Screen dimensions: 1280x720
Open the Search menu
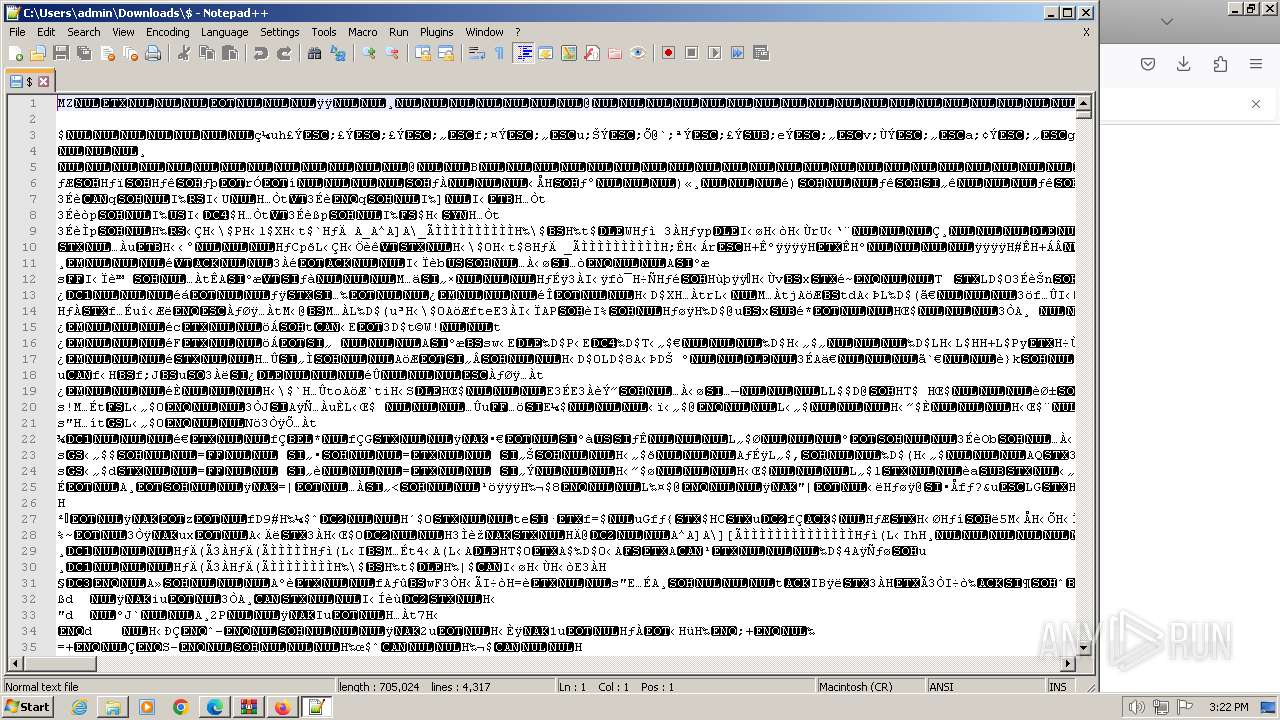tap(84, 32)
